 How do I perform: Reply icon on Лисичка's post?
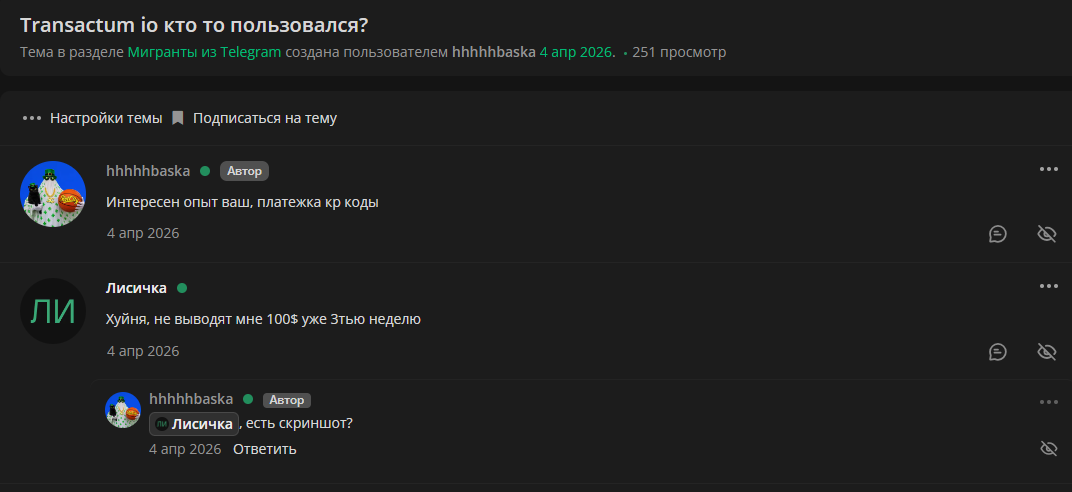[x=997, y=352]
